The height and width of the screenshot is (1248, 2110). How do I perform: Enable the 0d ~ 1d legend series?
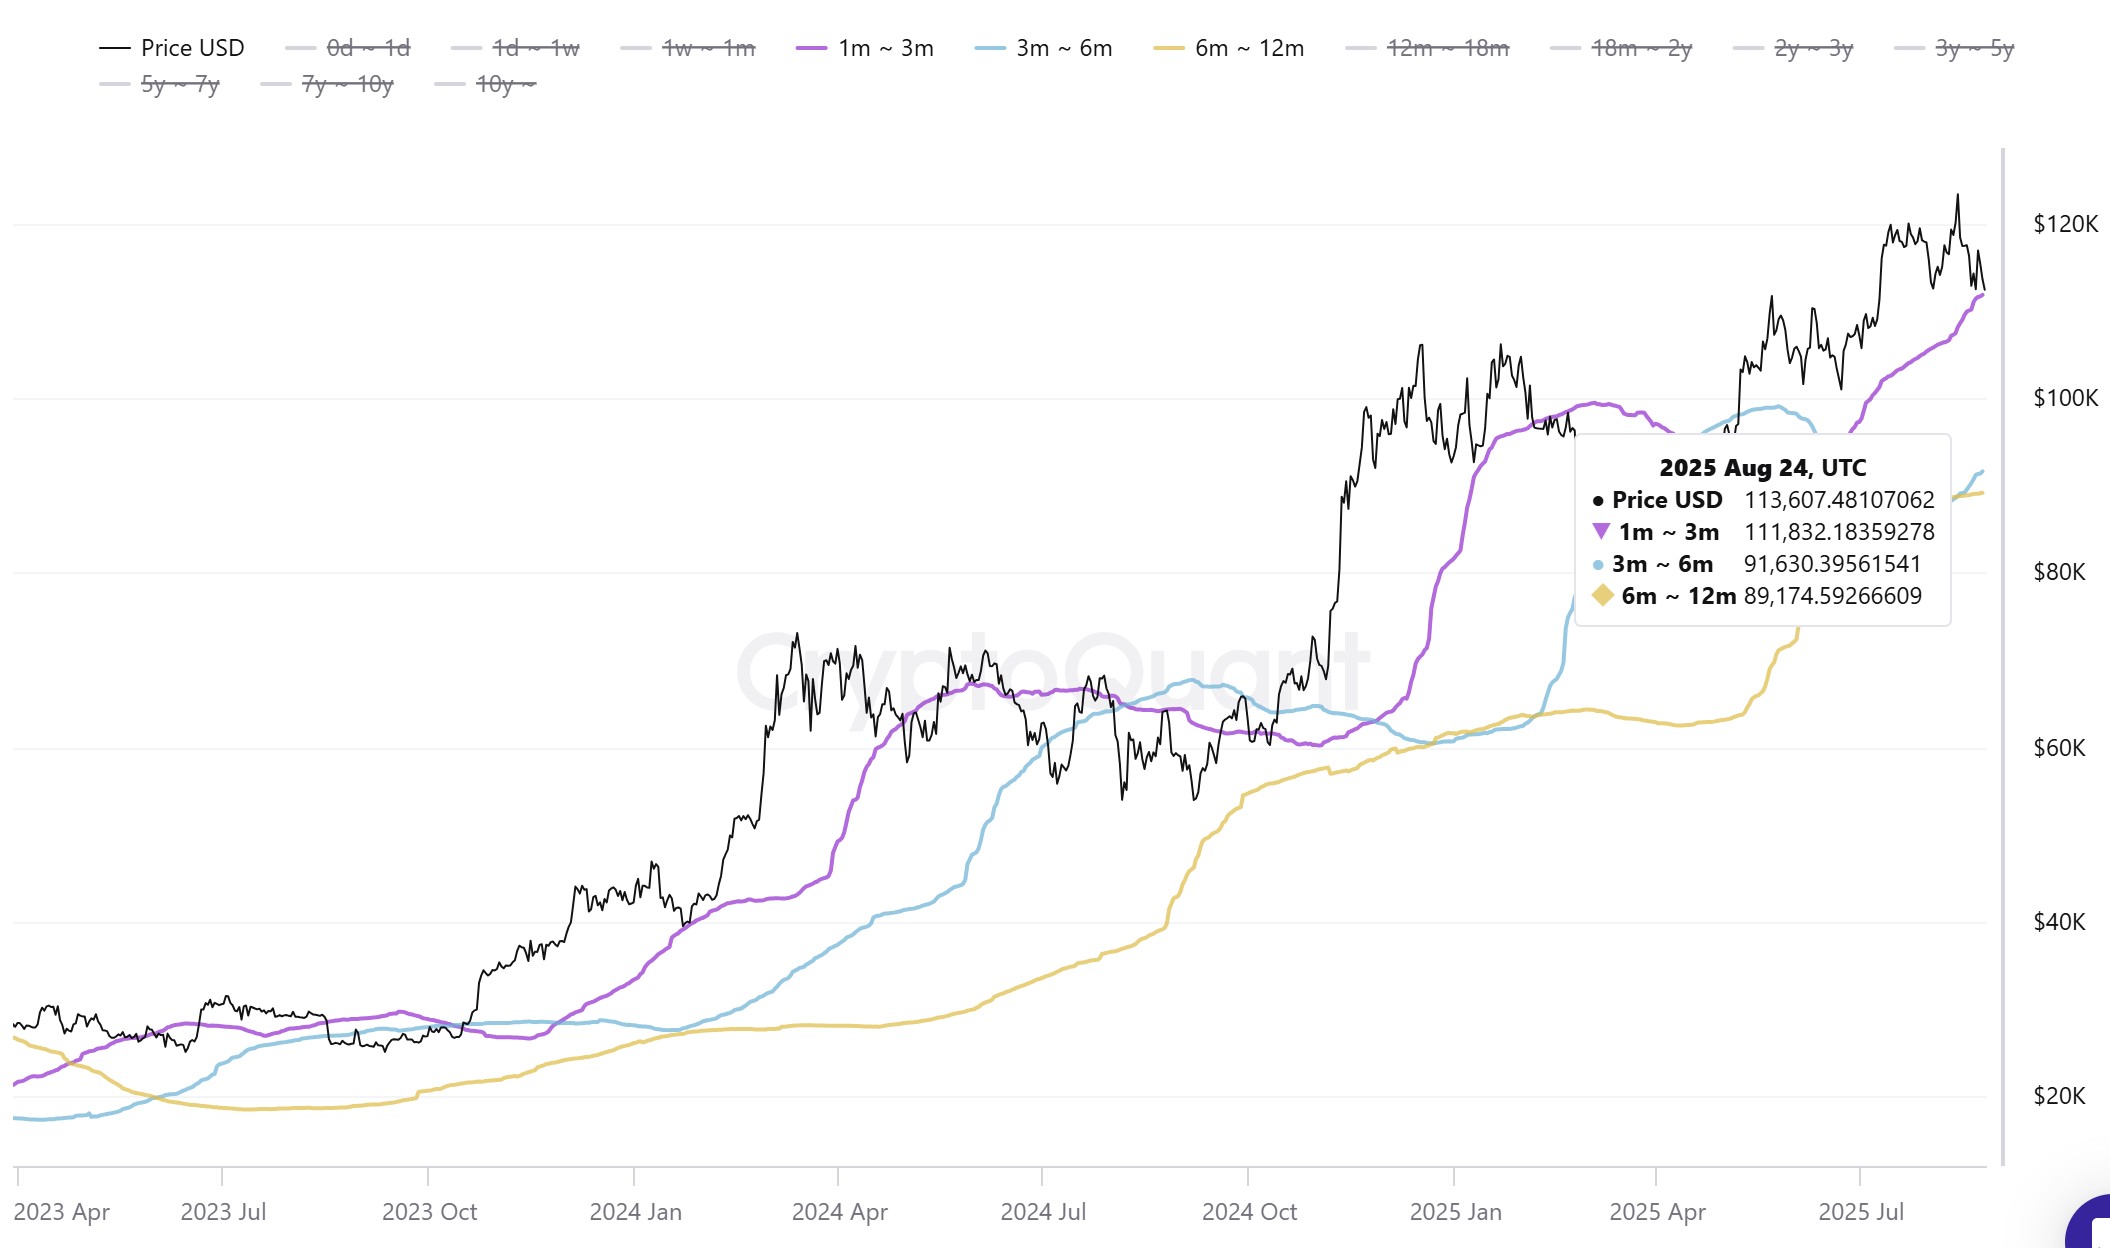tap(348, 48)
